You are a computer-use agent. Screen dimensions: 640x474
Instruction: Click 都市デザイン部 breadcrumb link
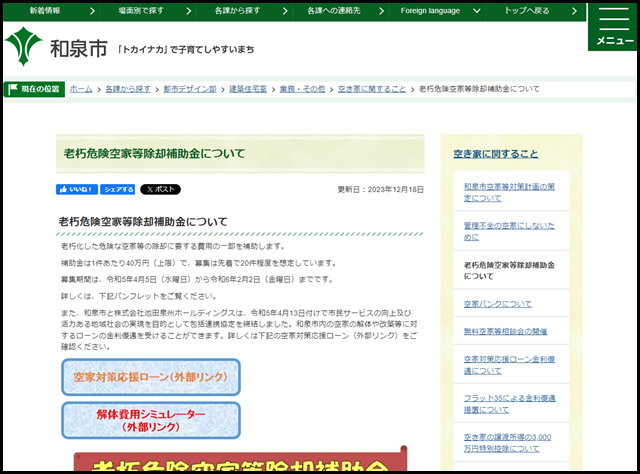[x=189, y=89]
